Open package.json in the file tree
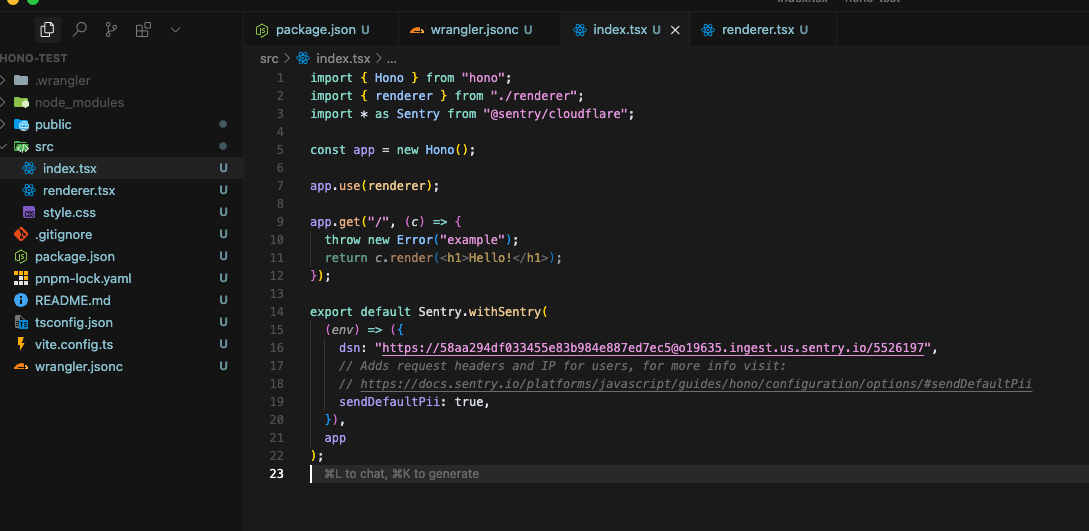This screenshot has height=531, width=1089. click(x=122, y=257)
